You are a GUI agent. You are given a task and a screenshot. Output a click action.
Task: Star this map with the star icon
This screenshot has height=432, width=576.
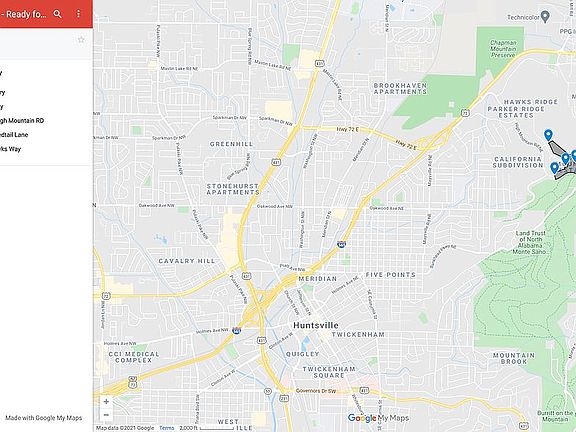click(x=81, y=40)
